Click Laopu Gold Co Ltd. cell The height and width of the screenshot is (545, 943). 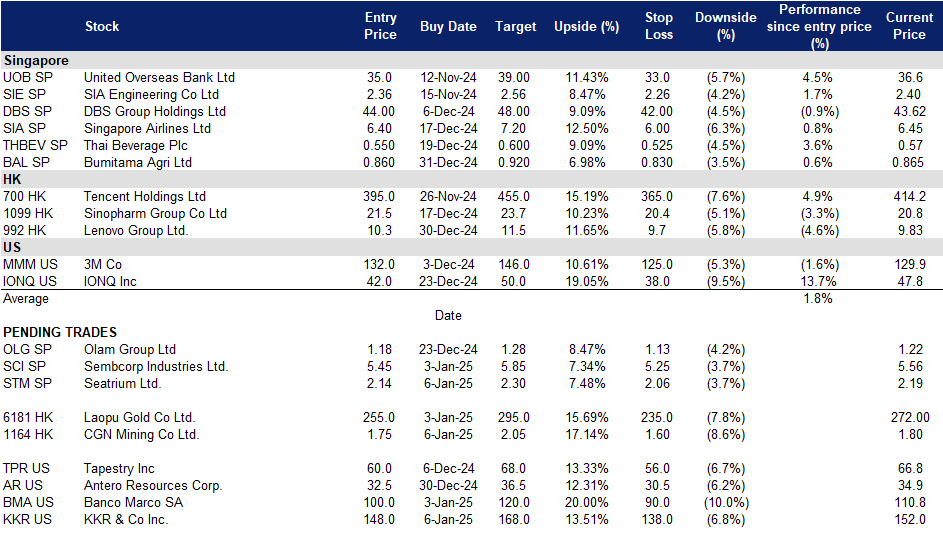click(x=140, y=417)
